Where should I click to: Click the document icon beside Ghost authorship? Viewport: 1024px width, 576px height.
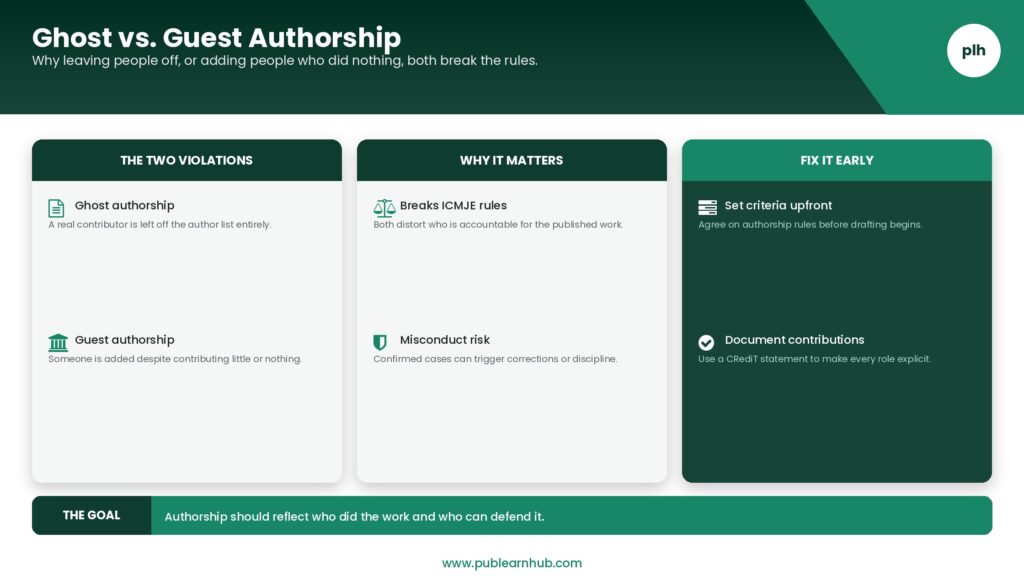[x=56, y=208]
